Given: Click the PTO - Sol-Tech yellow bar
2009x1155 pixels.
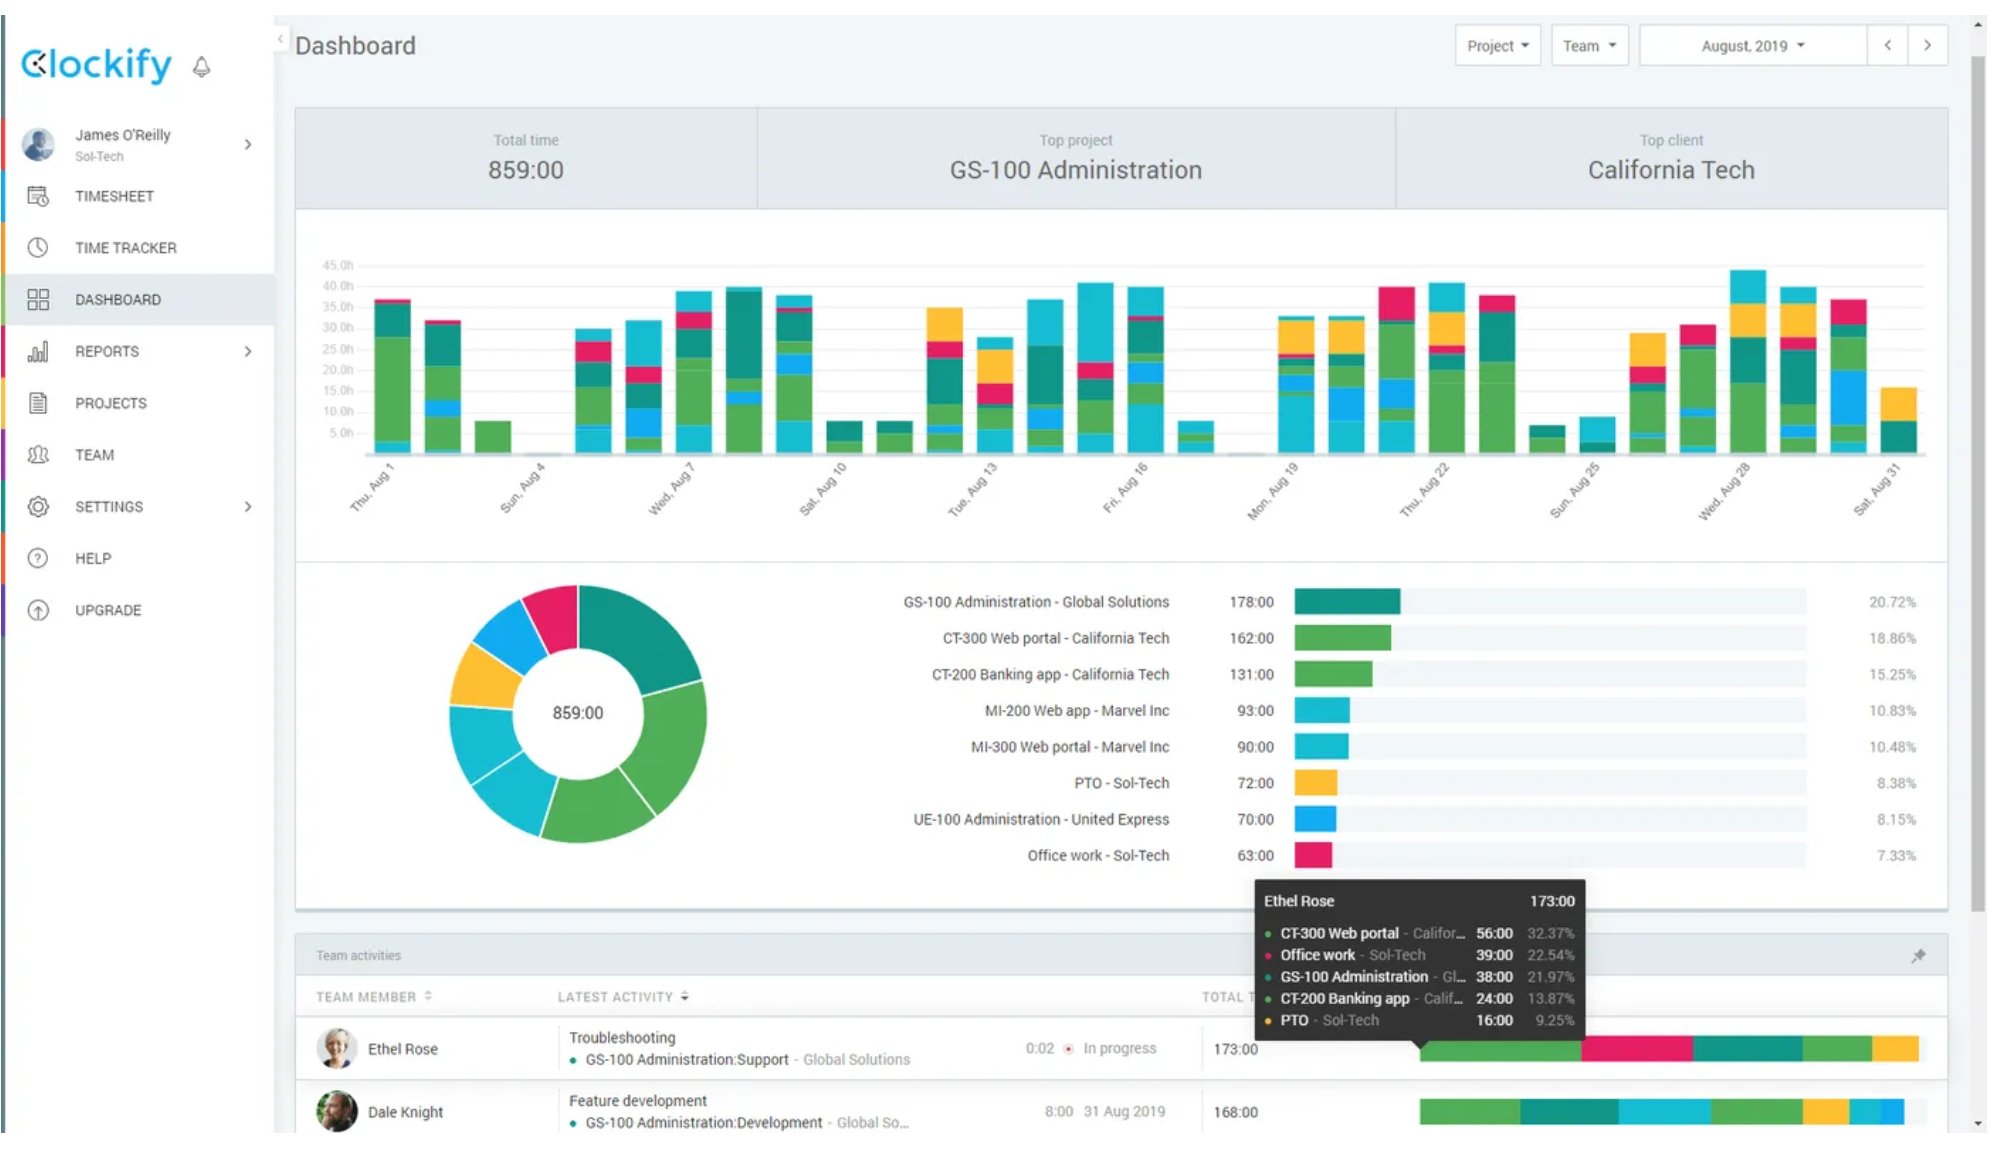Looking at the screenshot, I should coord(1316,782).
